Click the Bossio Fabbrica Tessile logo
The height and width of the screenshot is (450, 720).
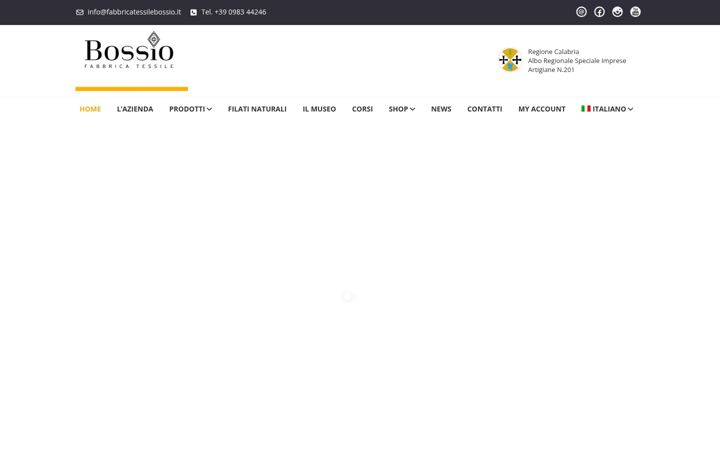(x=129, y=50)
